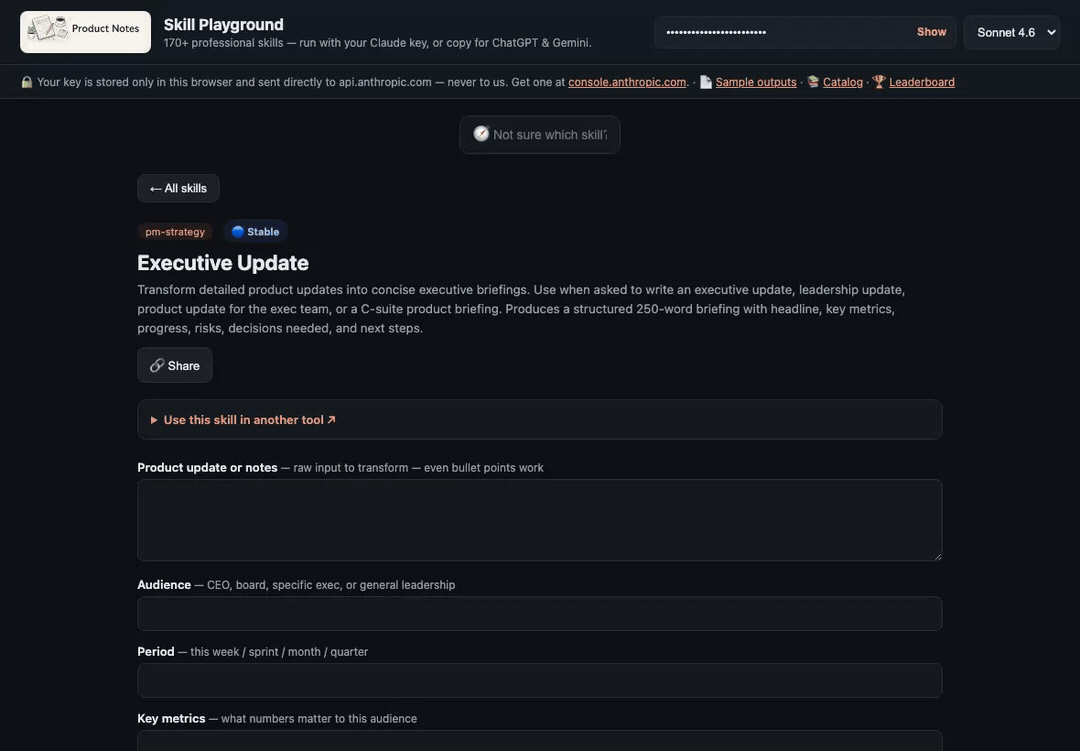
Task: Open the Sample outputs link
Action: click(756, 82)
